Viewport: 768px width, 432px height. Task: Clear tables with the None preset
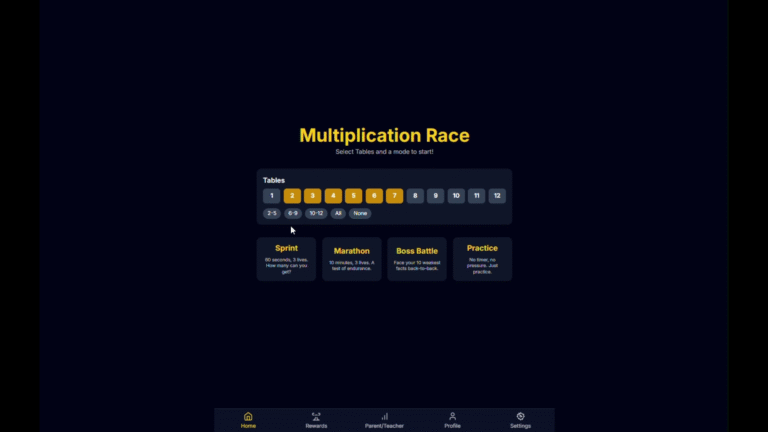click(360, 213)
